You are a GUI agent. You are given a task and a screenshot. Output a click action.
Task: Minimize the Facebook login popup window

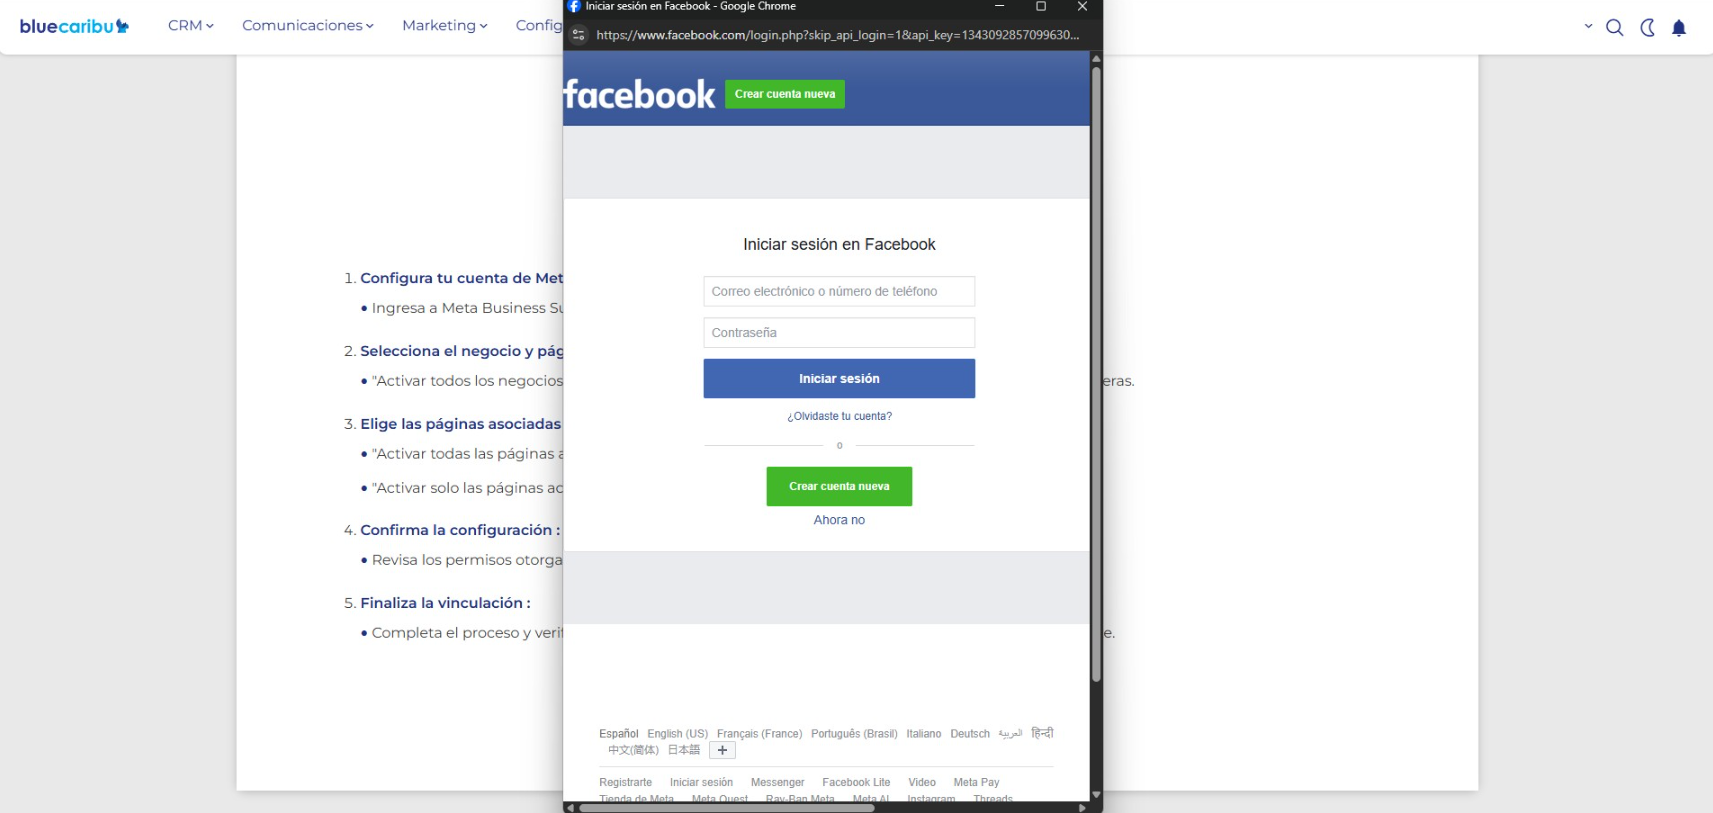point(999,6)
